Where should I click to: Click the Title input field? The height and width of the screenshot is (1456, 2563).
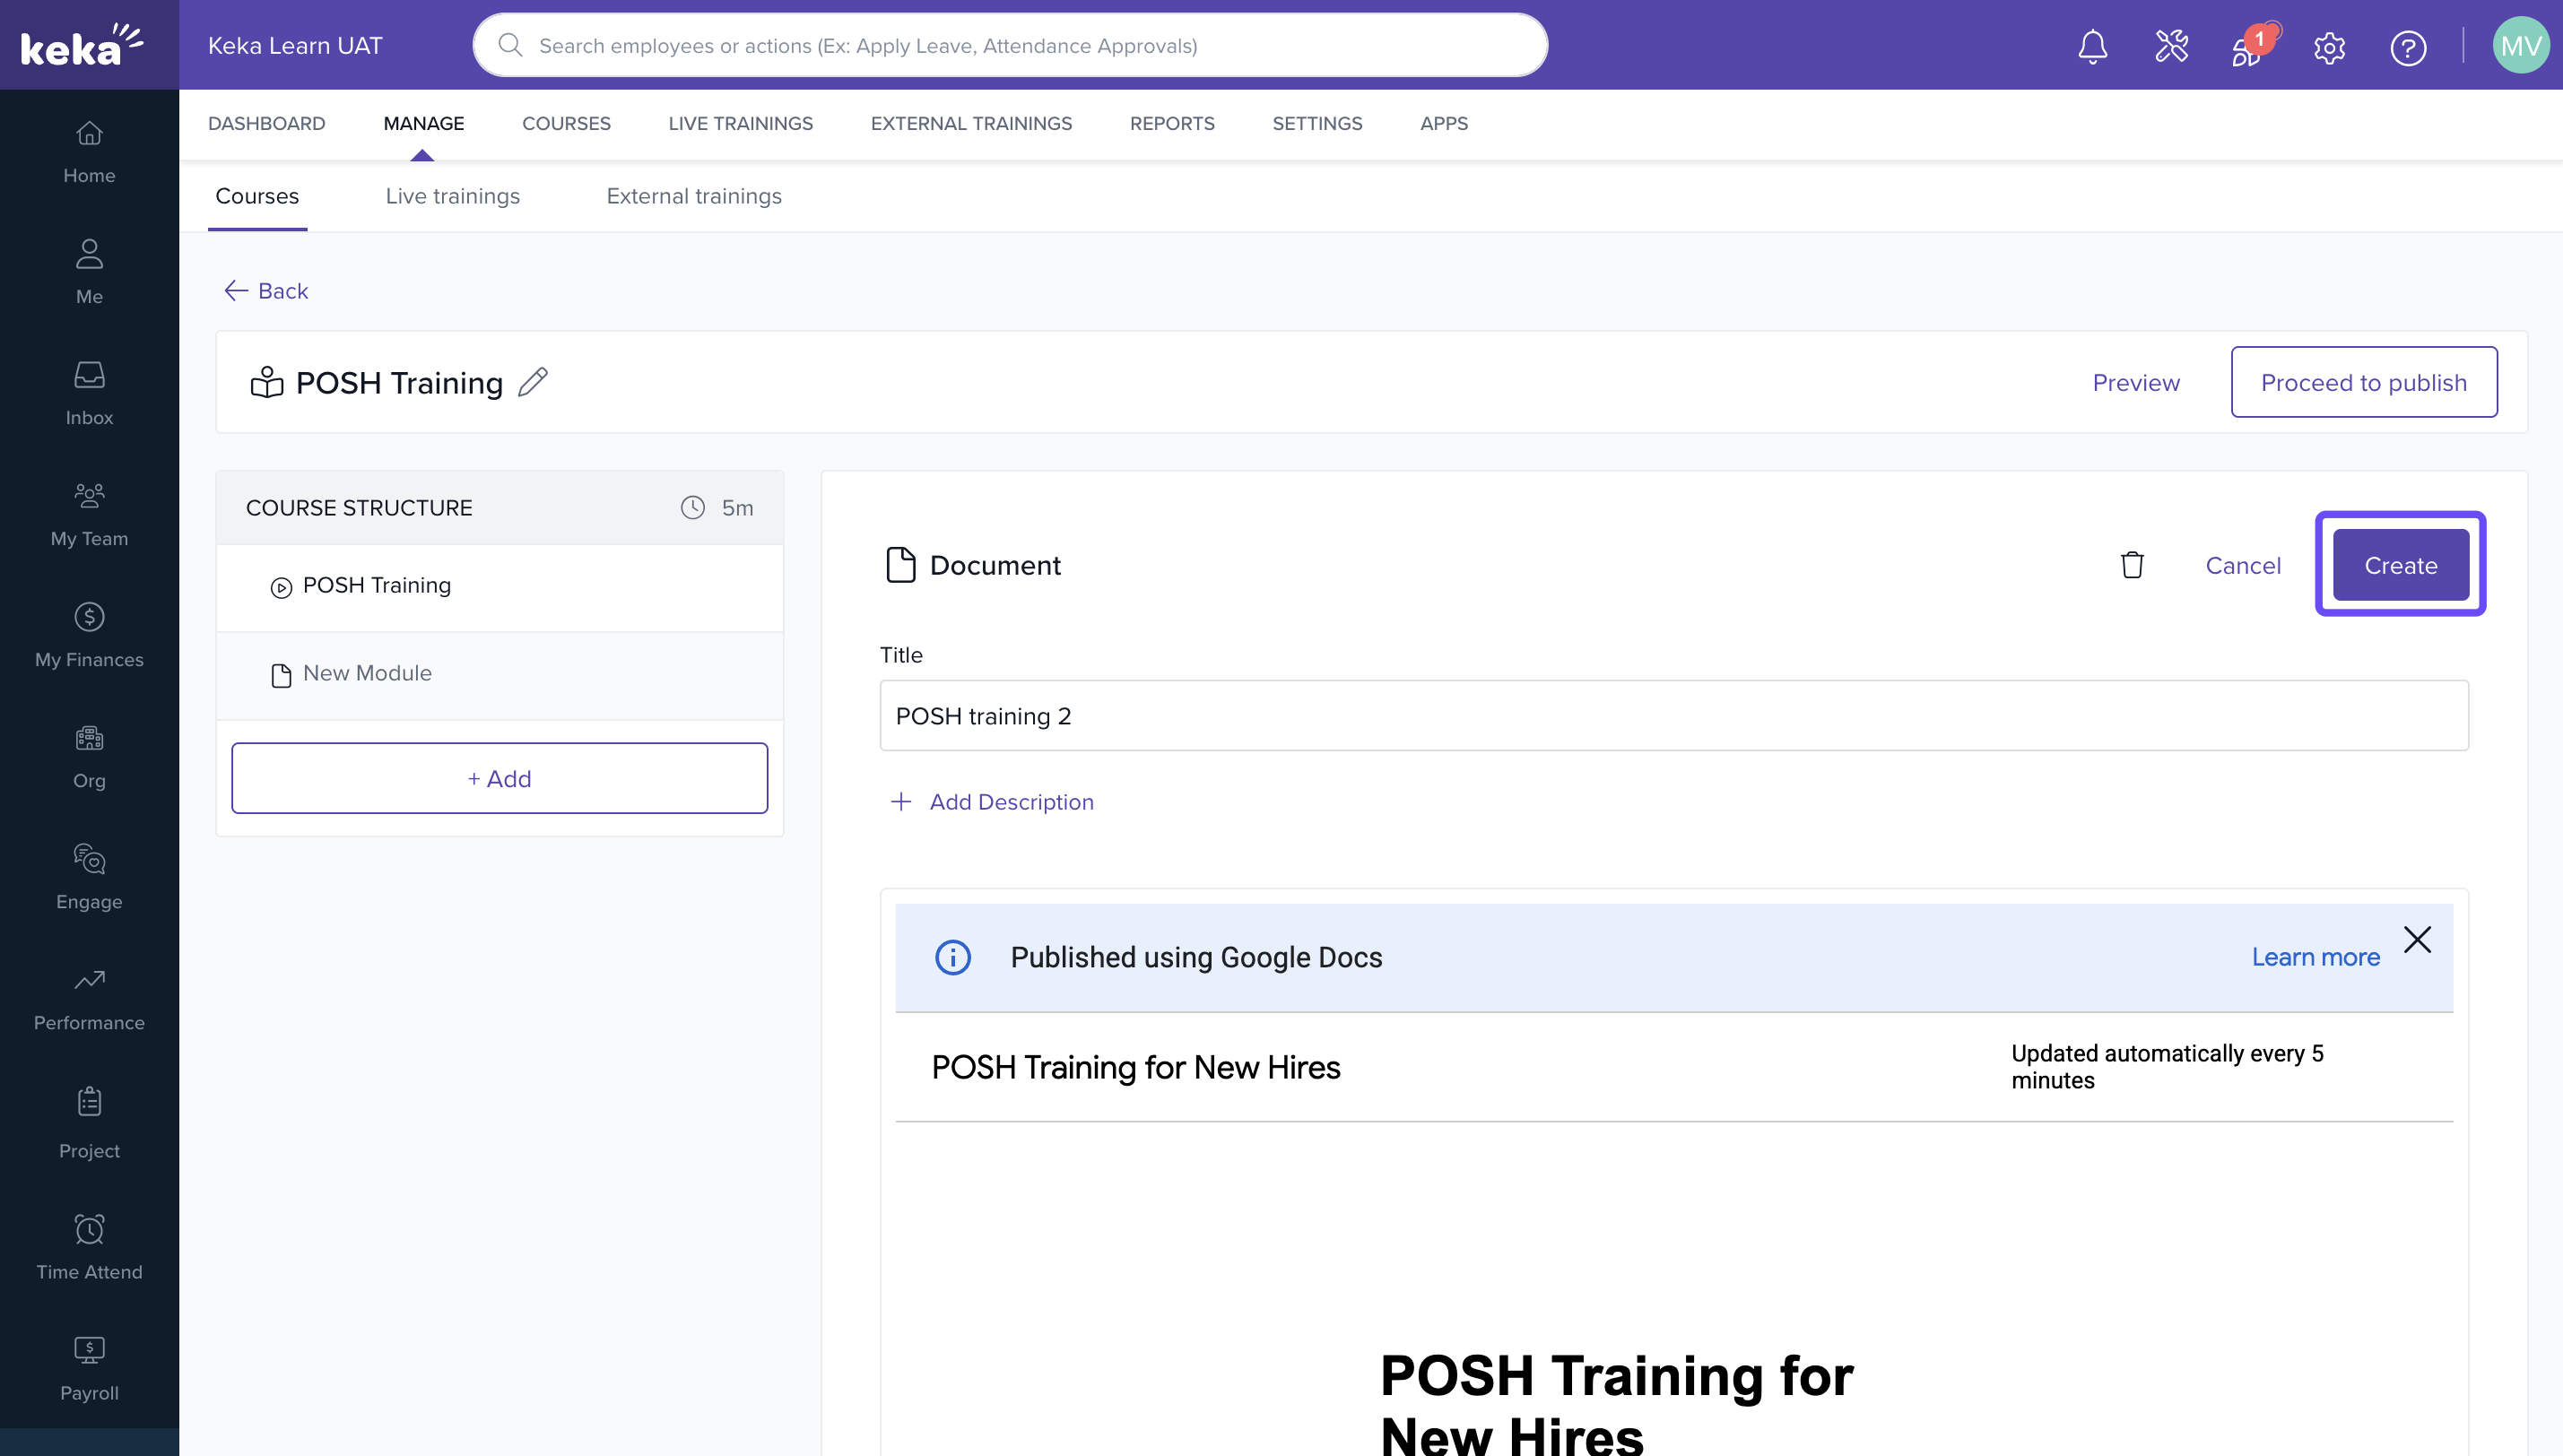click(x=1673, y=716)
